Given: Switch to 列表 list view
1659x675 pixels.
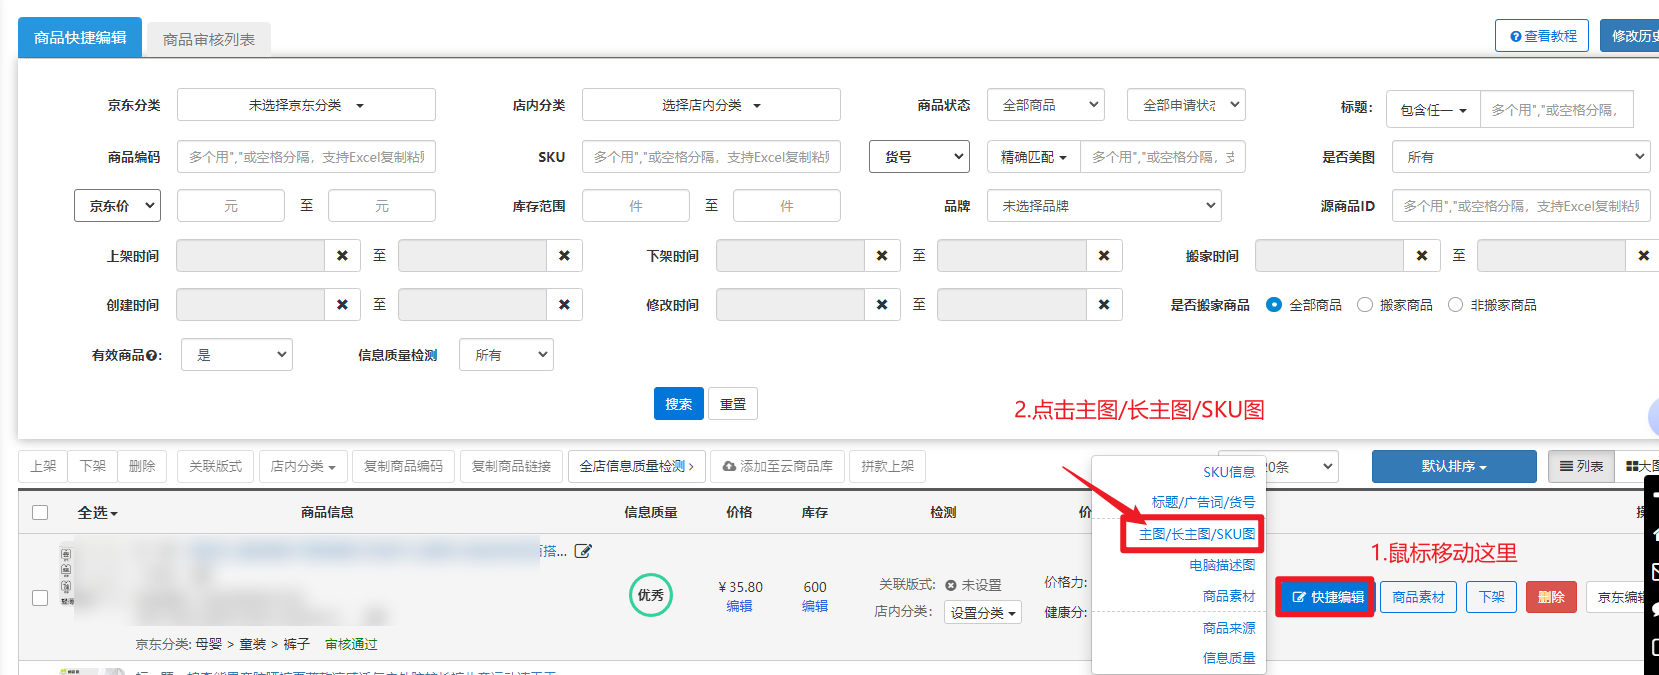Looking at the screenshot, I should click(1581, 467).
